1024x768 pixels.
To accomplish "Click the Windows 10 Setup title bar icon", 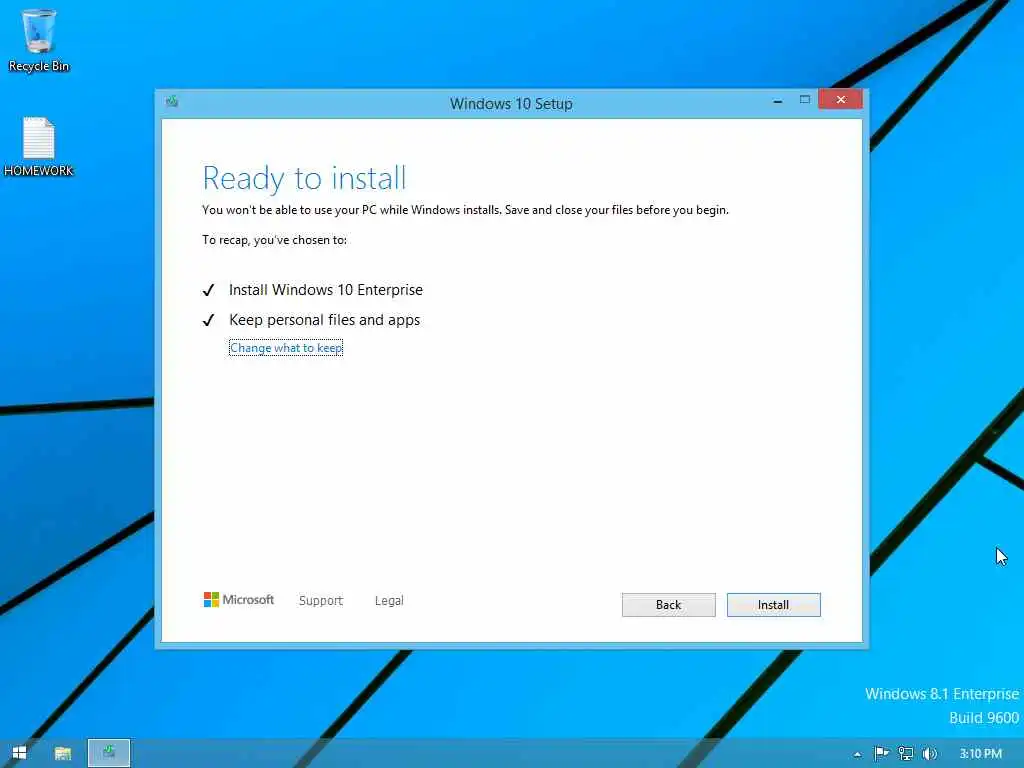I will click(172, 101).
